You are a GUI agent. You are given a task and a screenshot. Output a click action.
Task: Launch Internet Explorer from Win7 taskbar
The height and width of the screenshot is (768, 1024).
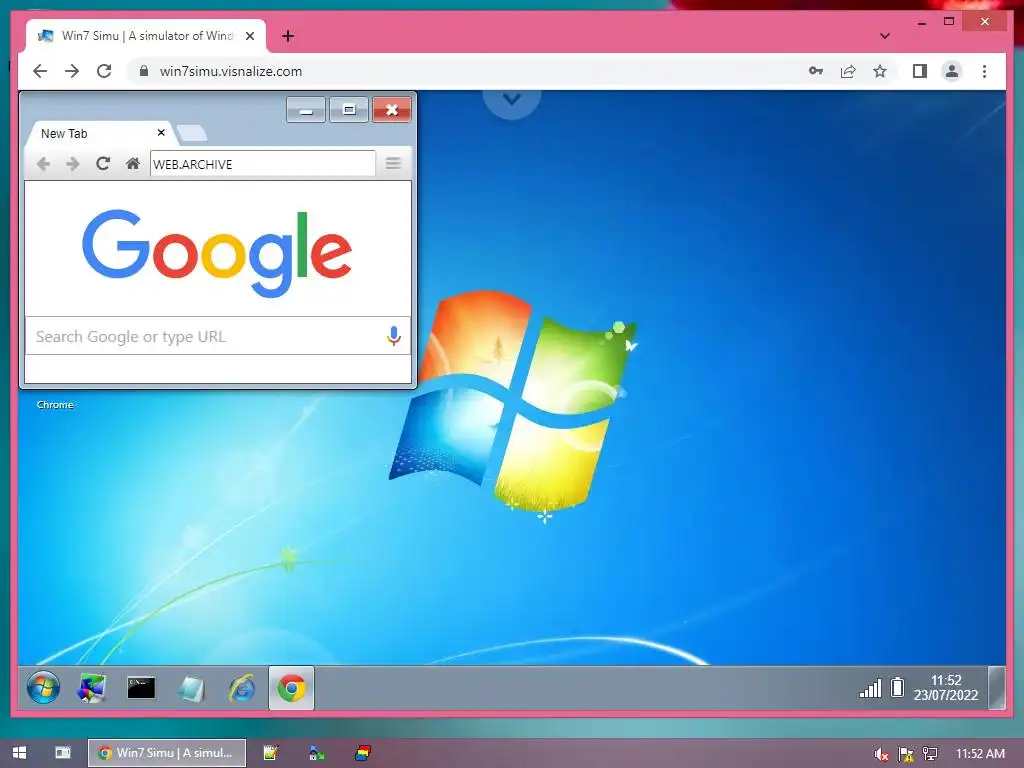click(x=242, y=688)
